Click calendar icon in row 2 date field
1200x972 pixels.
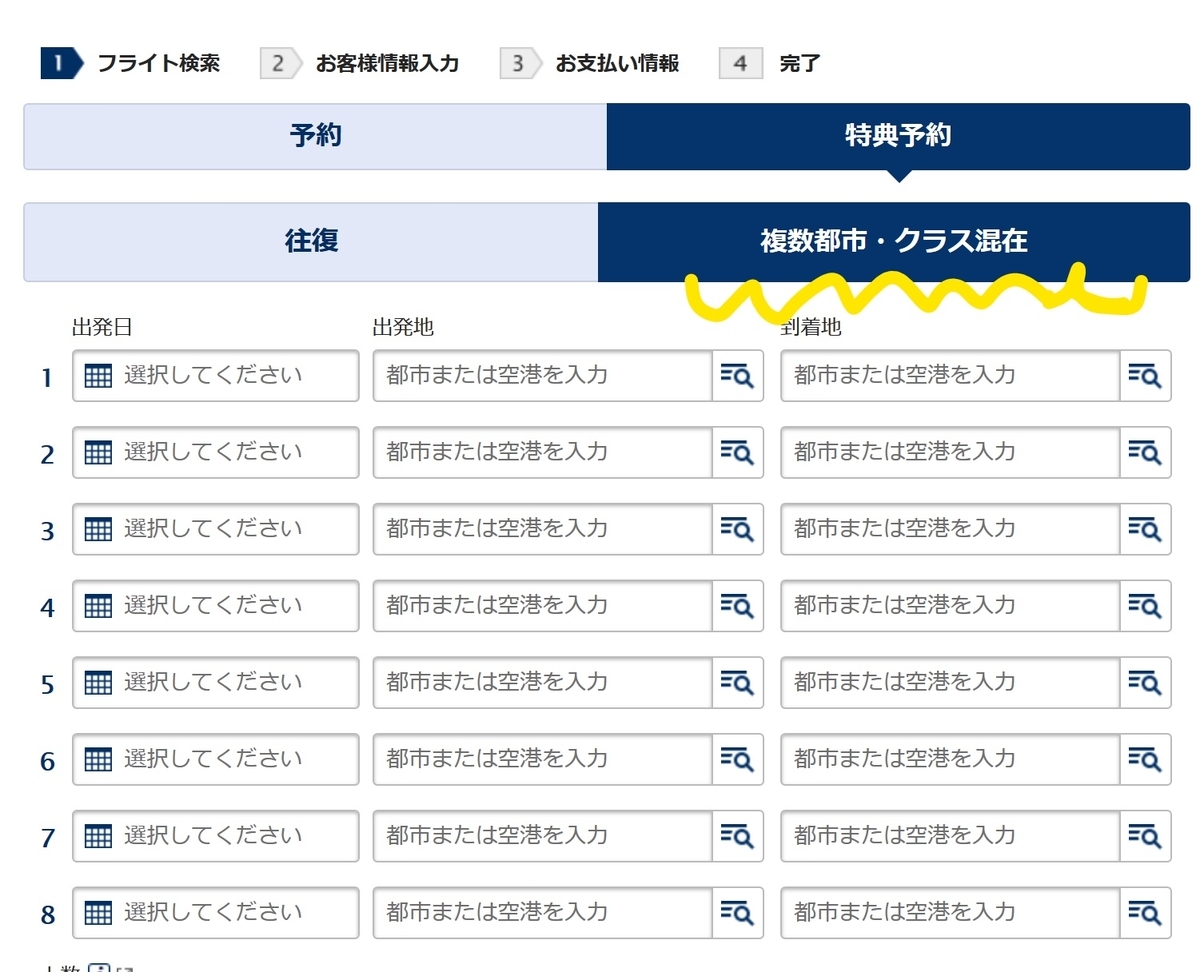point(98,453)
